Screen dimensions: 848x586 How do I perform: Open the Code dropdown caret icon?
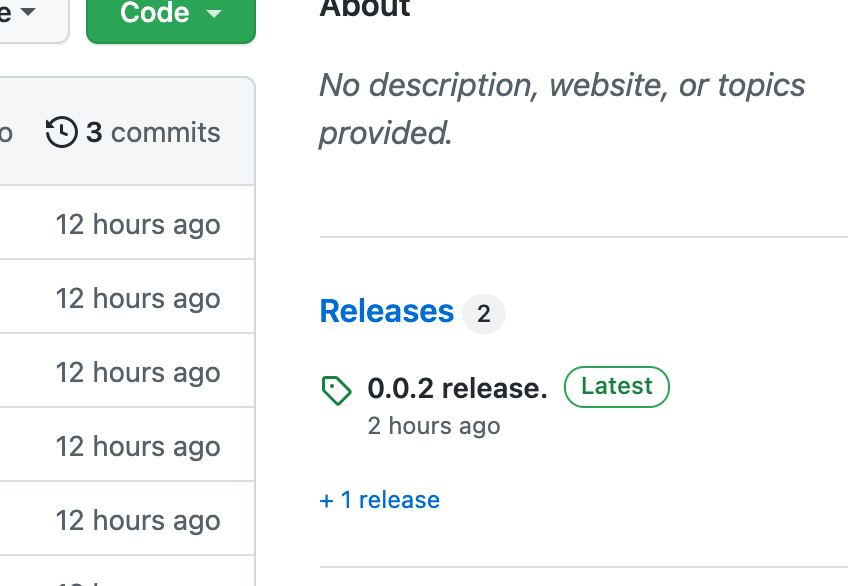pos(213,14)
